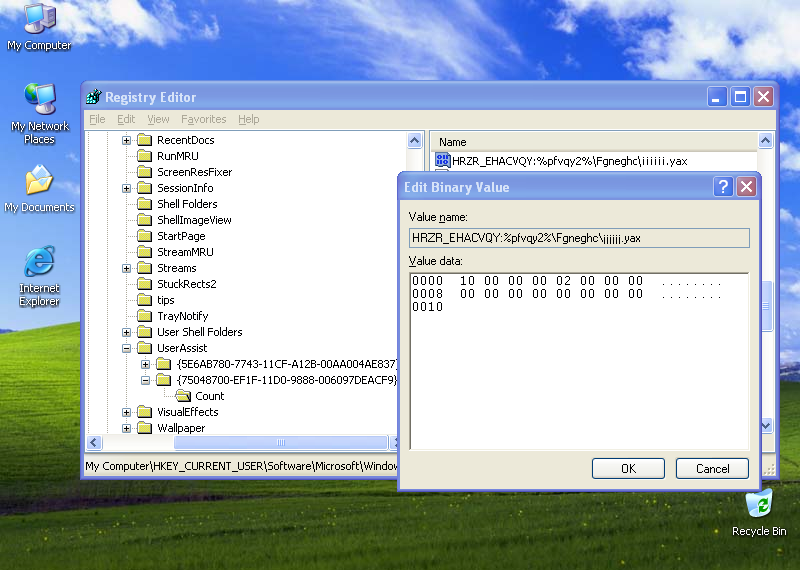Select the Shell Folders folder icon
800x570 pixels.
point(145,204)
